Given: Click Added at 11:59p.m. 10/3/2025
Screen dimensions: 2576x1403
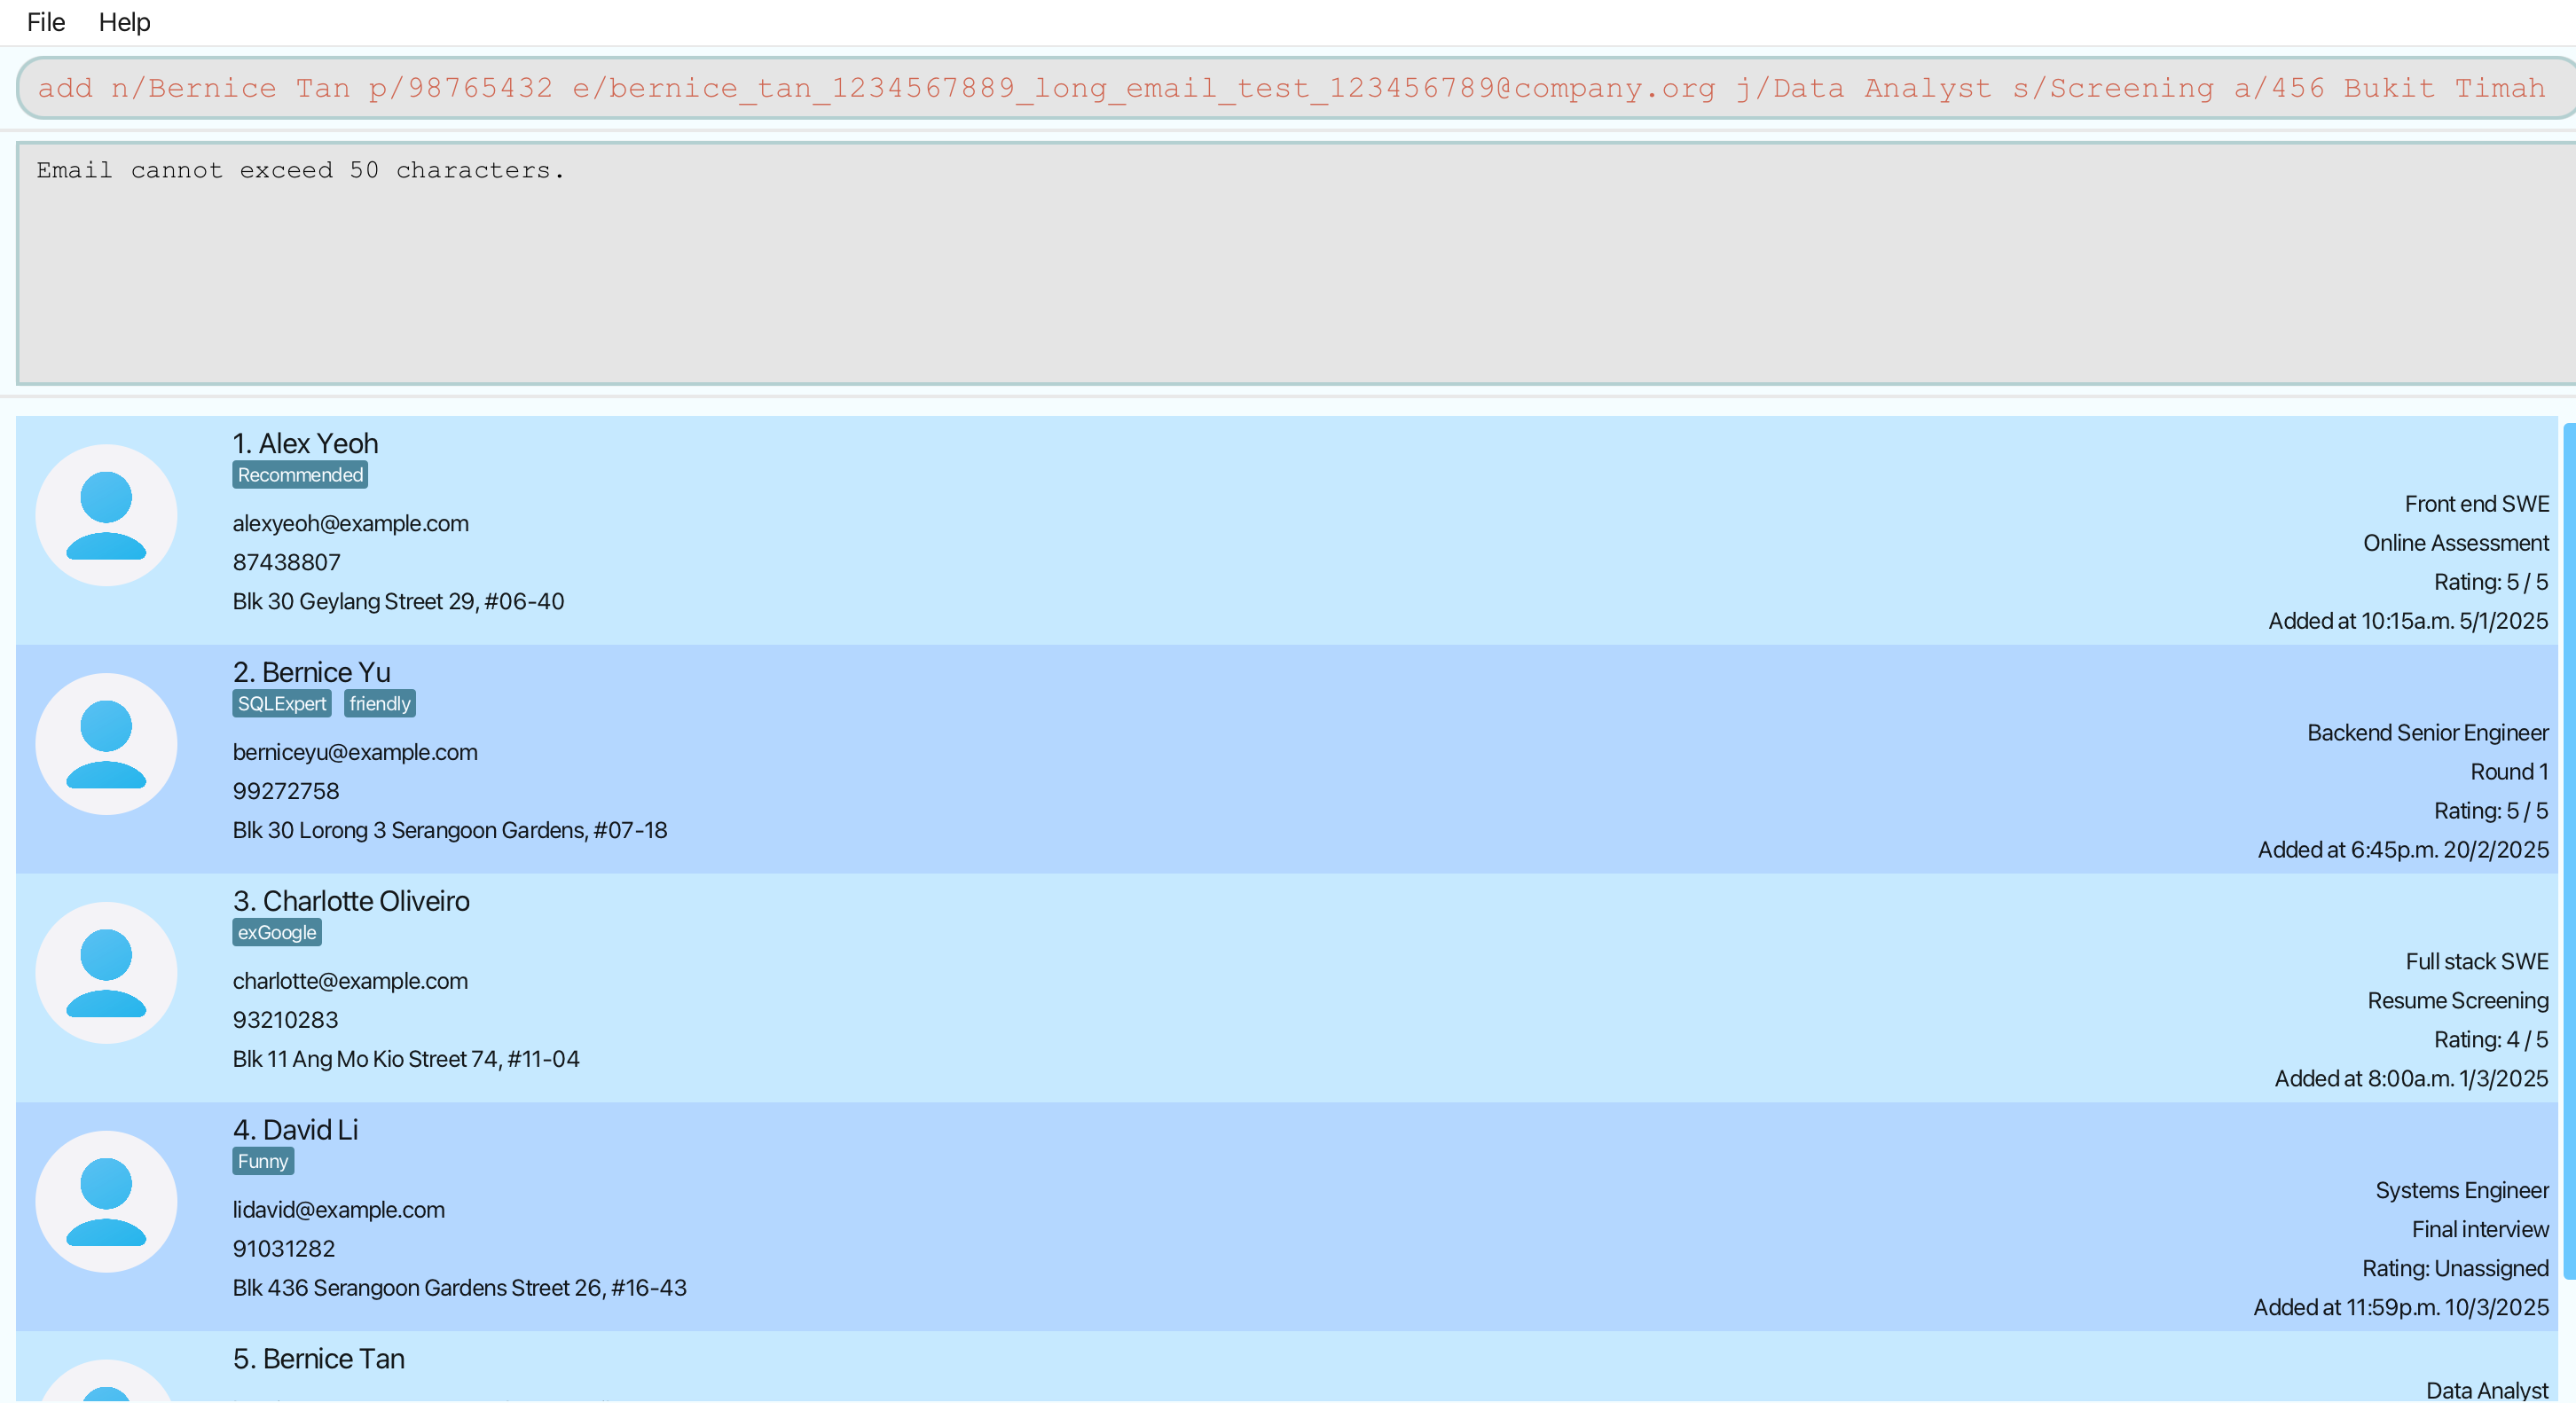Looking at the screenshot, I should click(x=2401, y=1309).
